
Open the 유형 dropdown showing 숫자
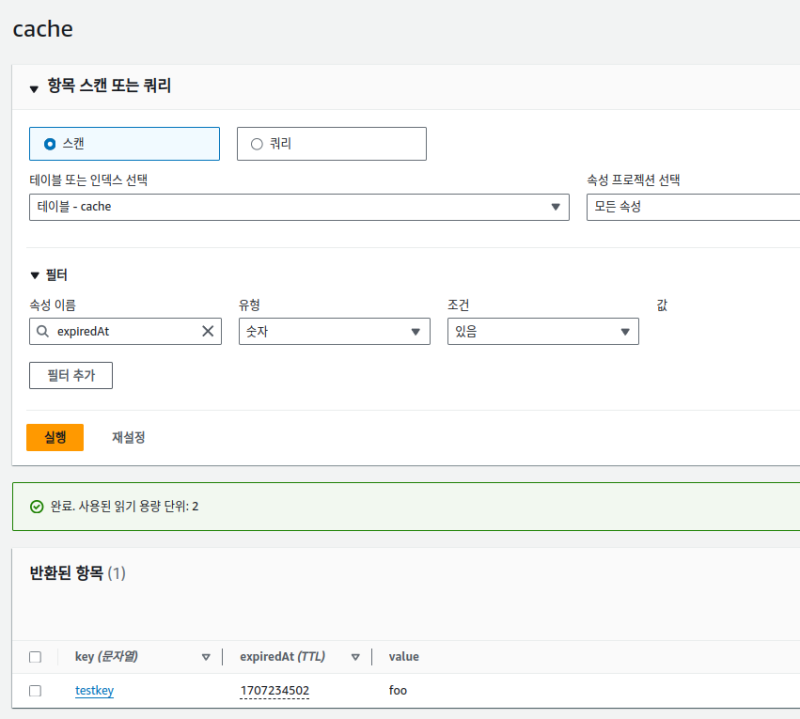(x=334, y=331)
